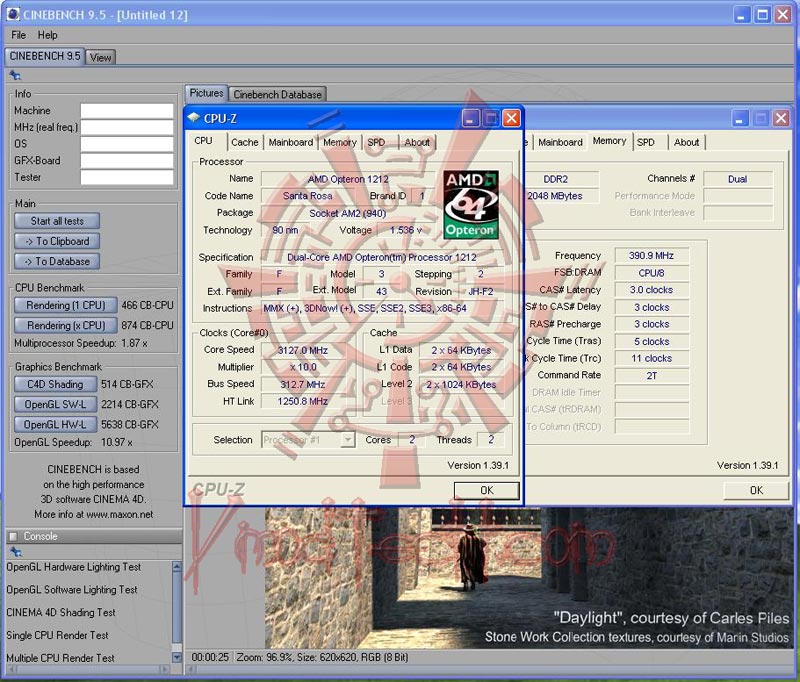Click the pin icon below the CINEBENCH 9.5 tab
This screenshot has height=682, width=800.
[15, 76]
